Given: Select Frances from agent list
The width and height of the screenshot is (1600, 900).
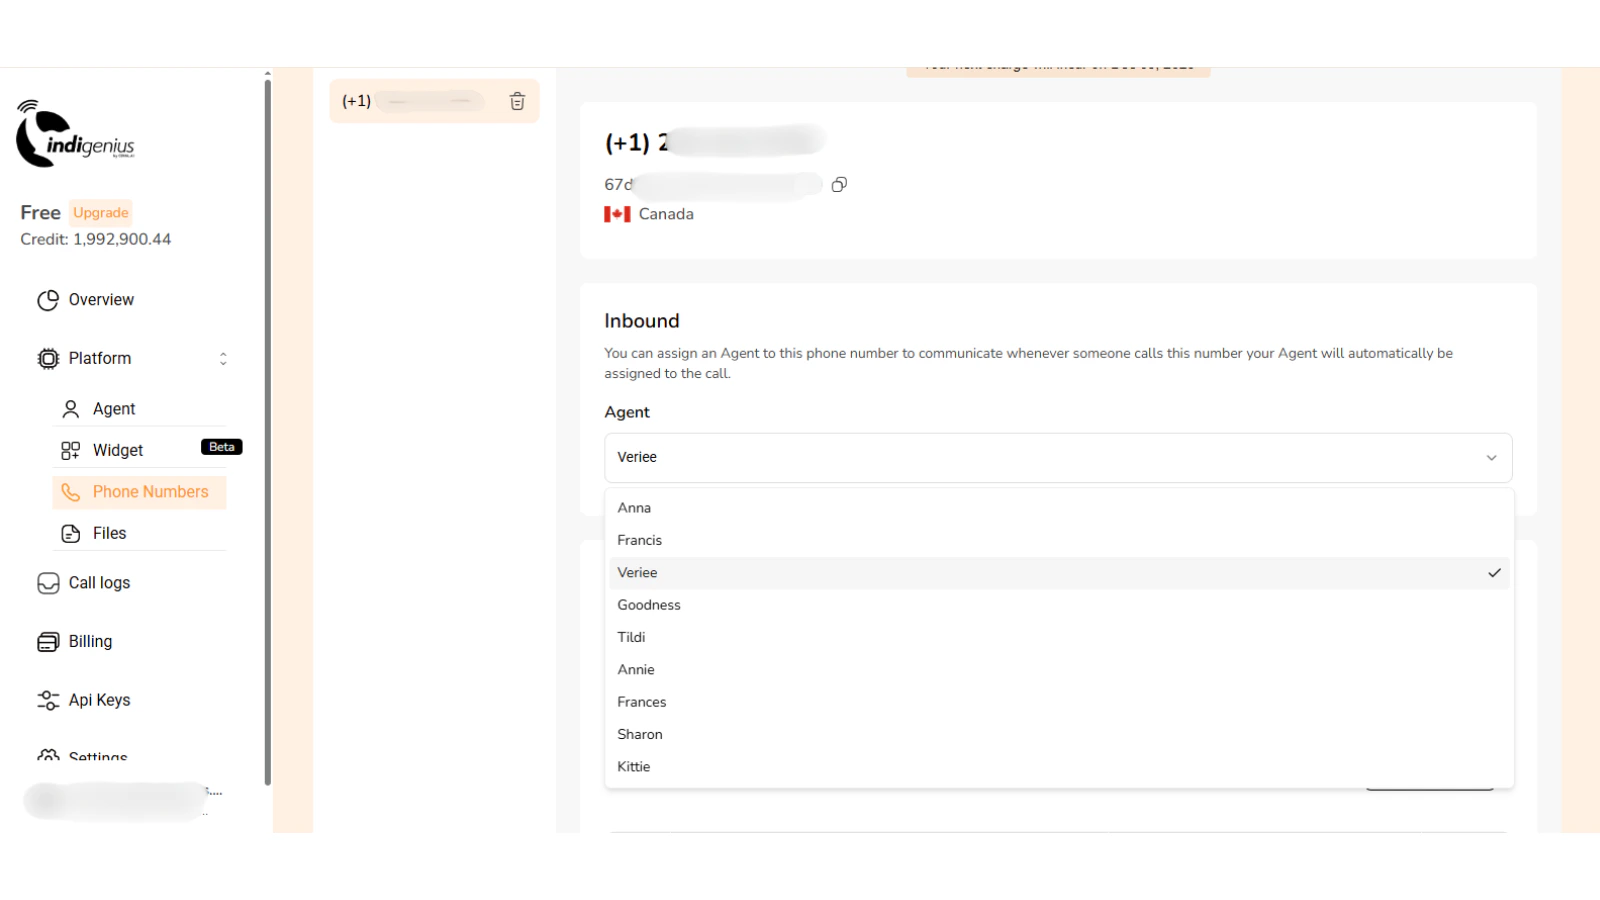Looking at the screenshot, I should [1059, 702].
